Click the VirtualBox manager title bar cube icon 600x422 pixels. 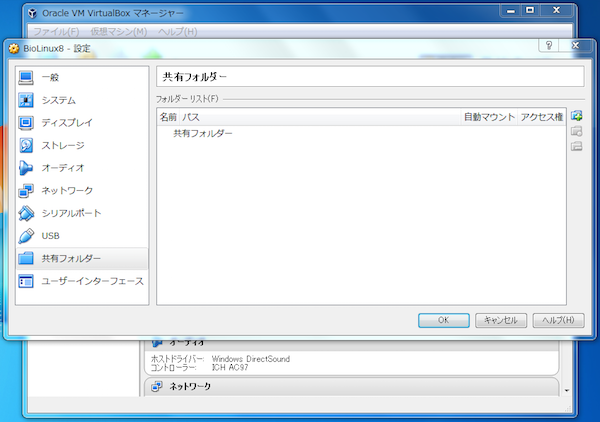coord(33,13)
